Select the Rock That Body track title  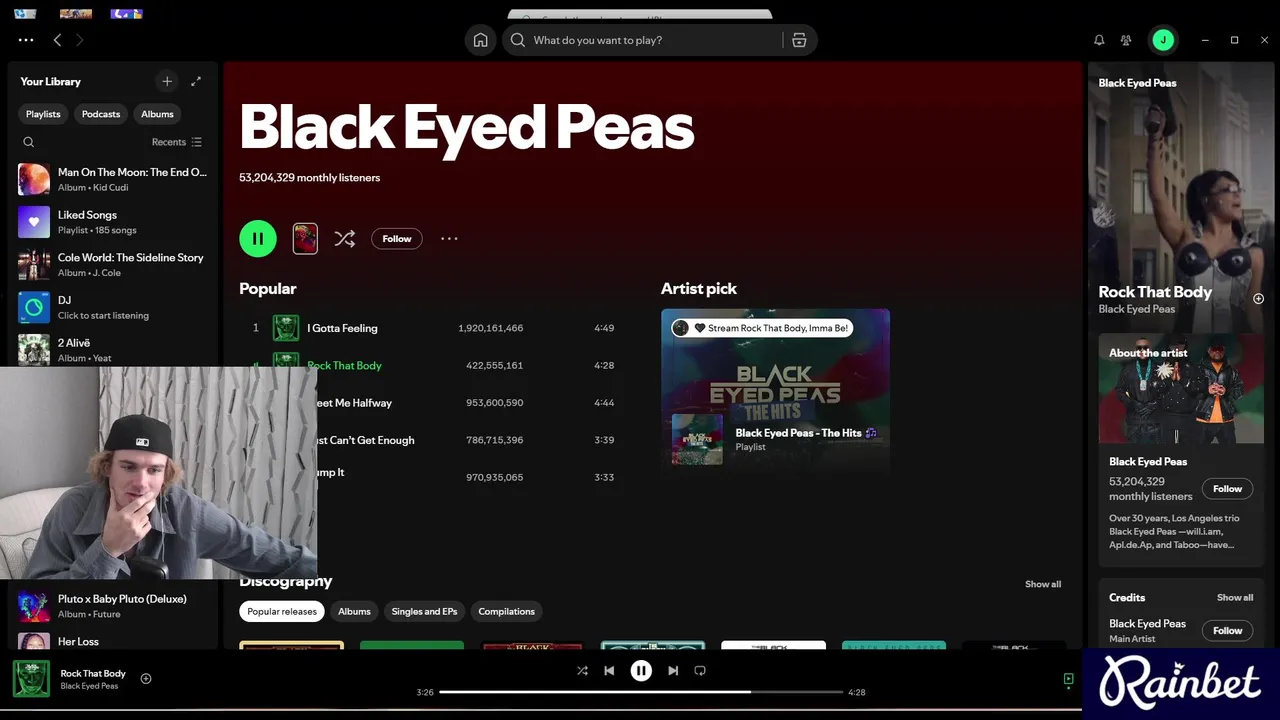[344, 365]
